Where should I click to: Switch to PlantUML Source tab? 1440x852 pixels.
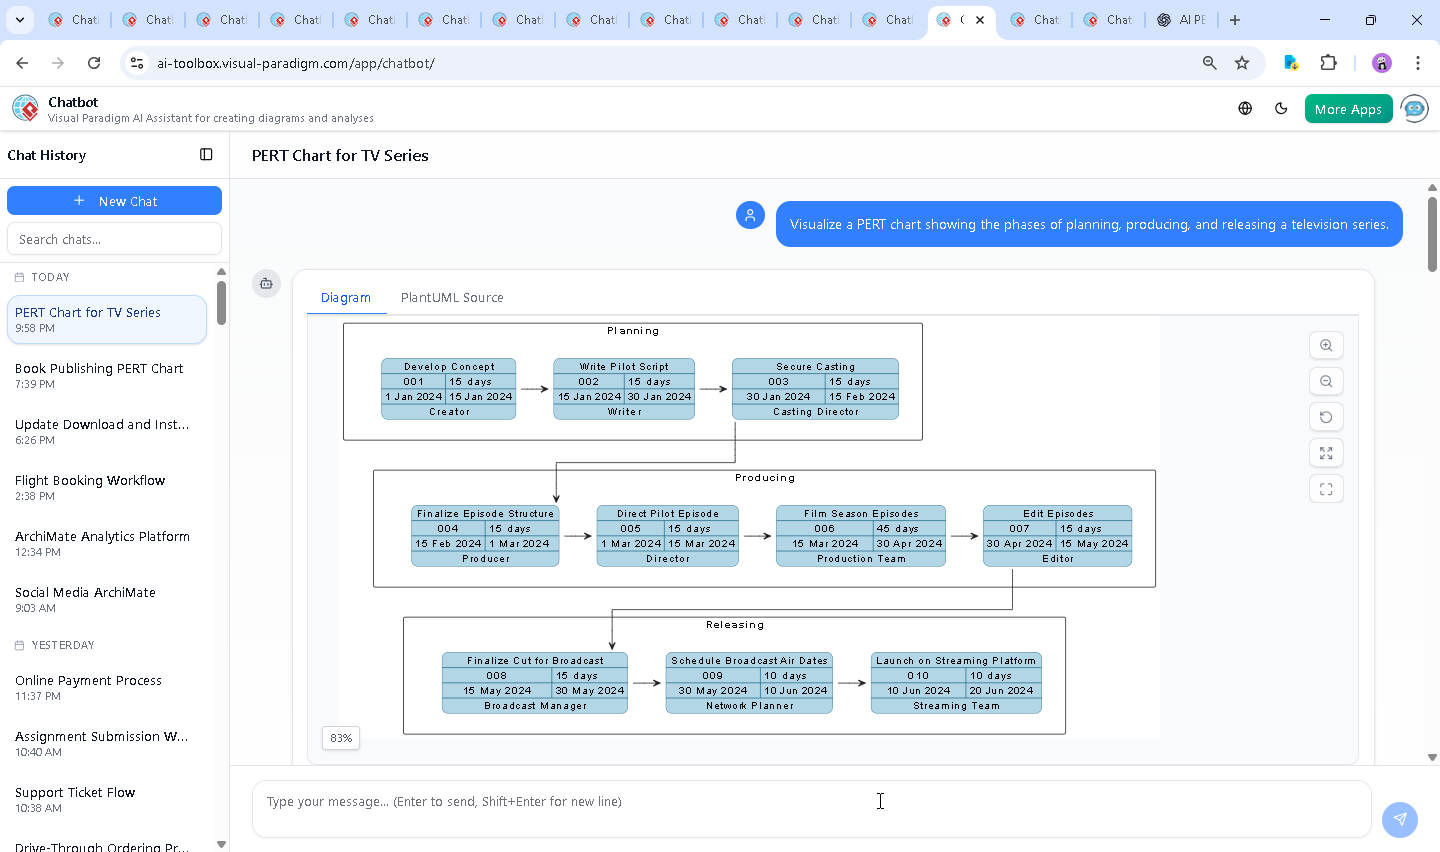[x=452, y=298]
